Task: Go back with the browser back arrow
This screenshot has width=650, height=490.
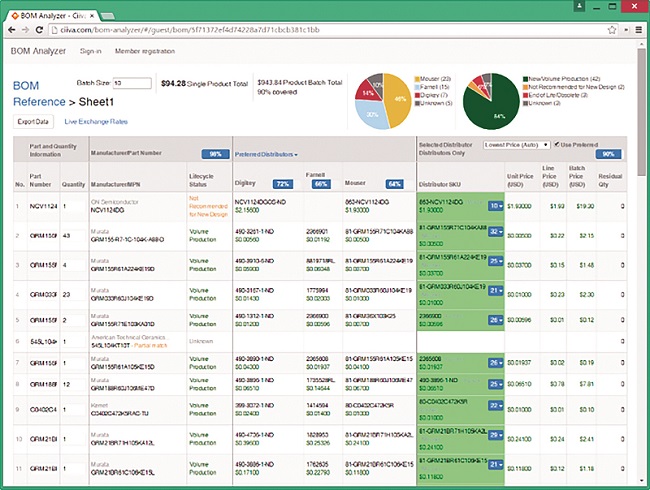Action: coord(12,30)
